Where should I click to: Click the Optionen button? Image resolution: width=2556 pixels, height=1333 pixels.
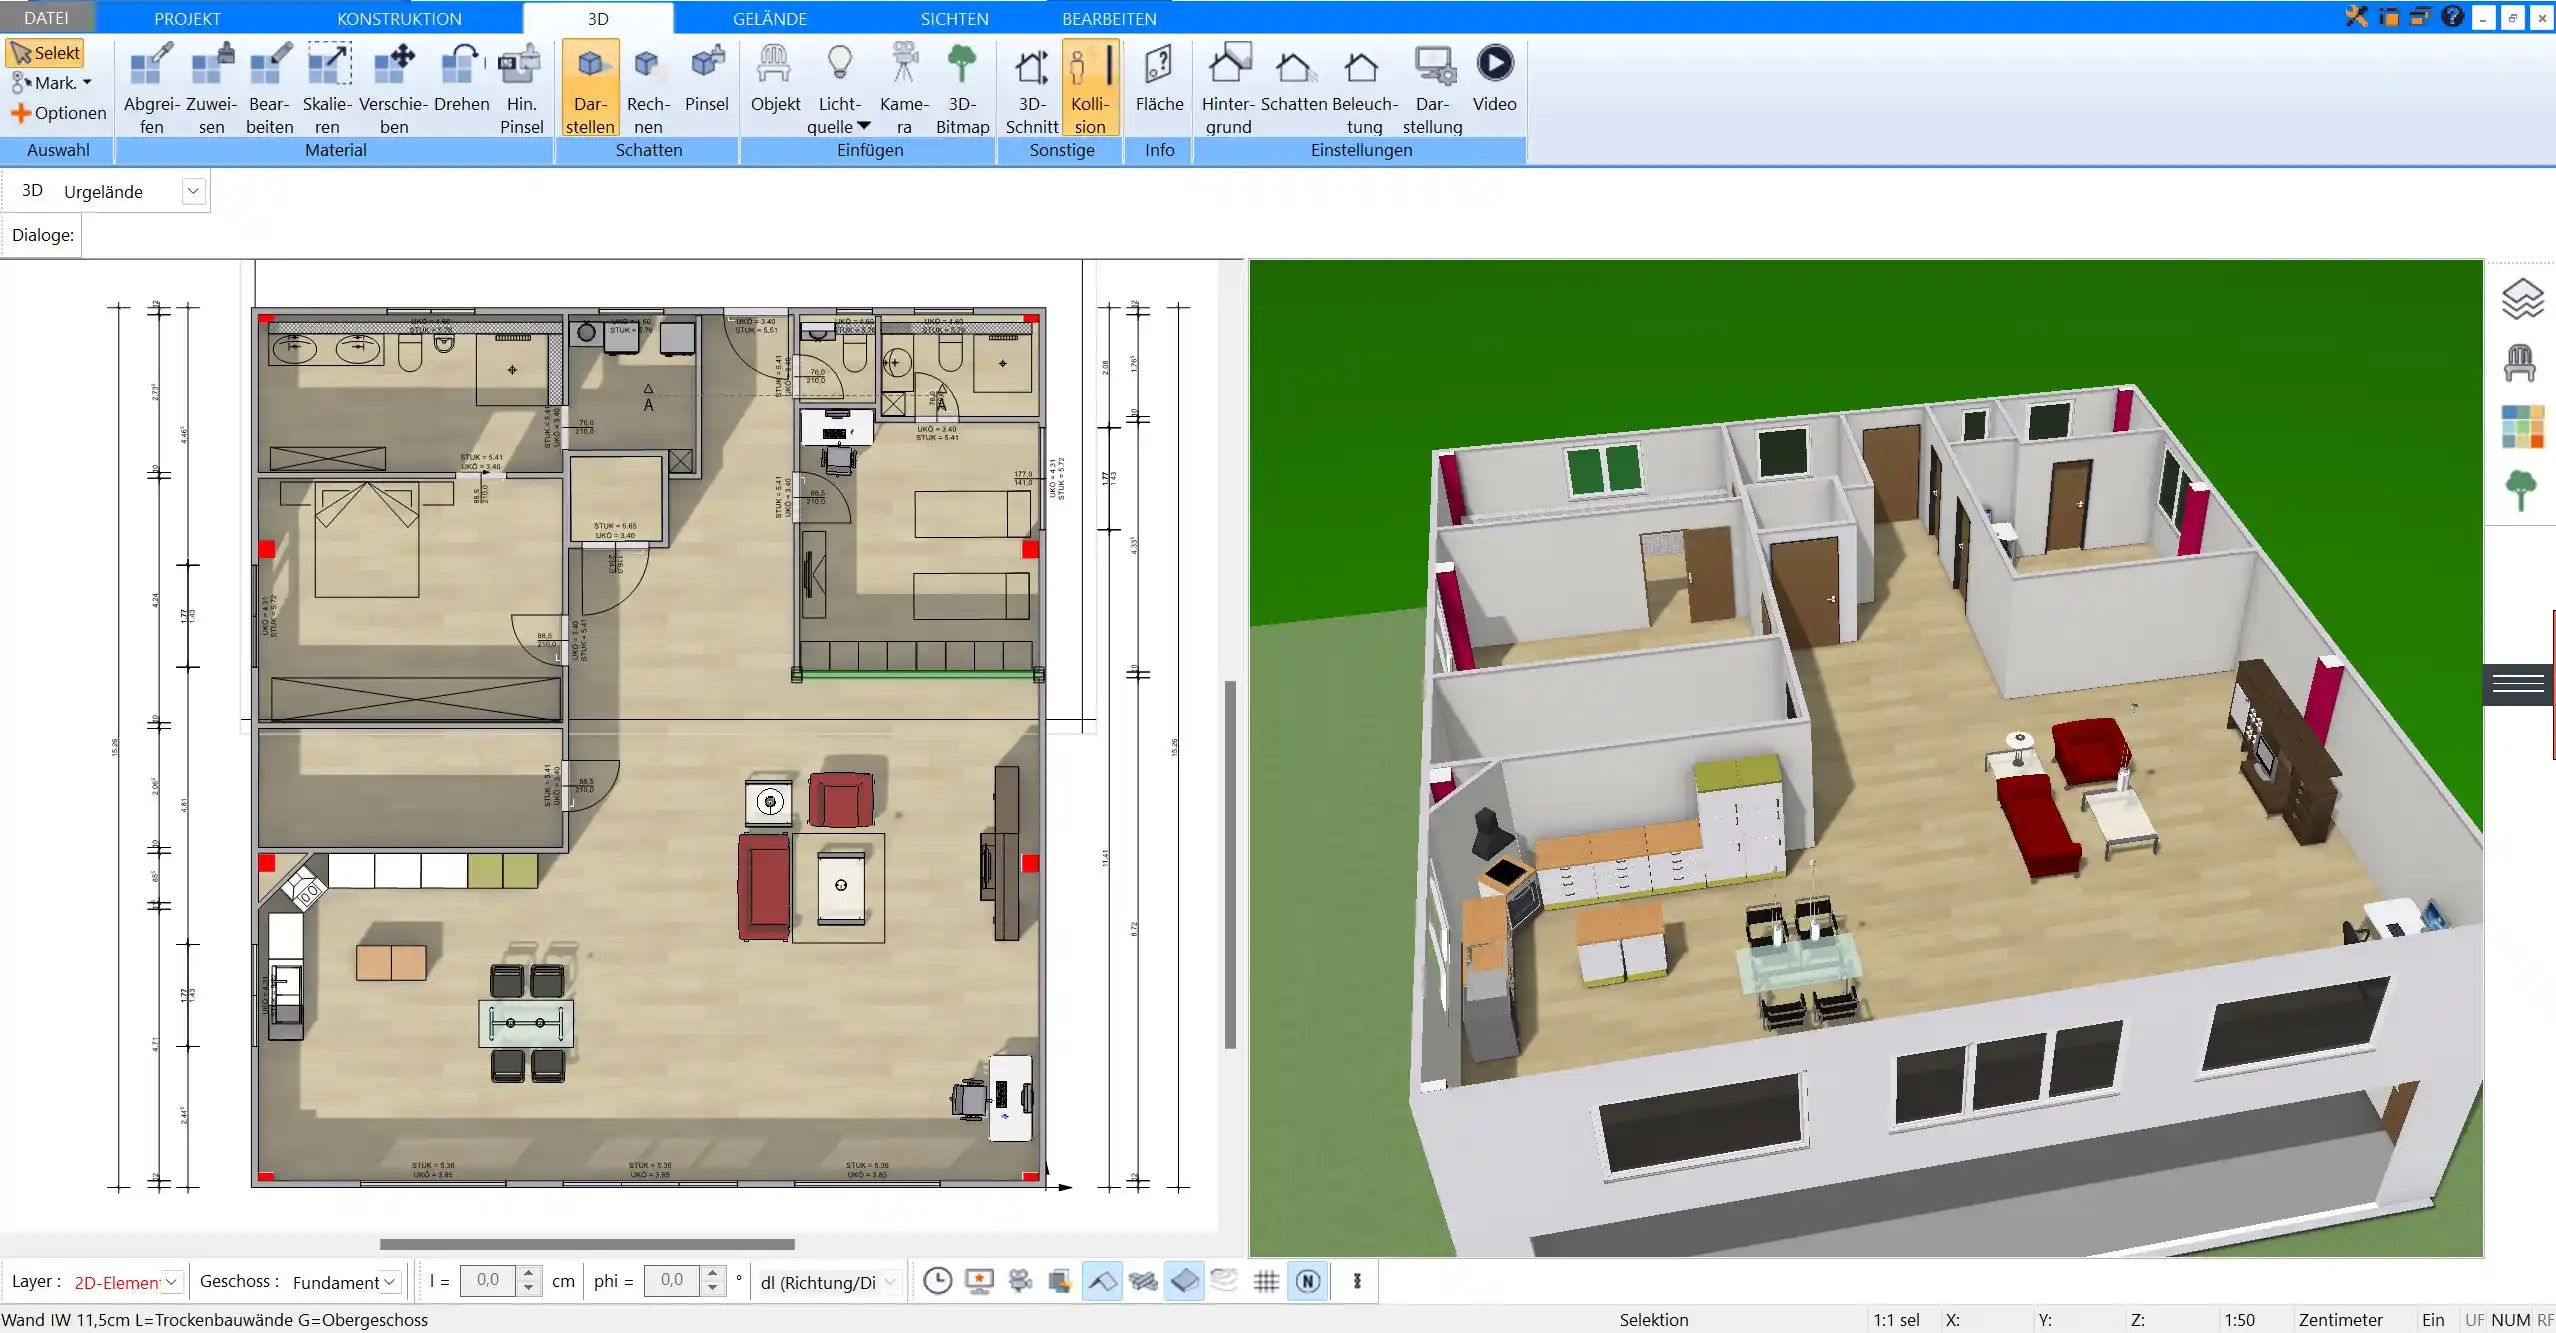click(59, 113)
